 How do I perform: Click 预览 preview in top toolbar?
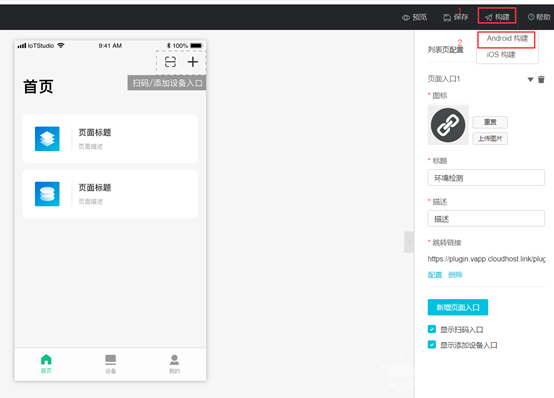click(414, 17)
